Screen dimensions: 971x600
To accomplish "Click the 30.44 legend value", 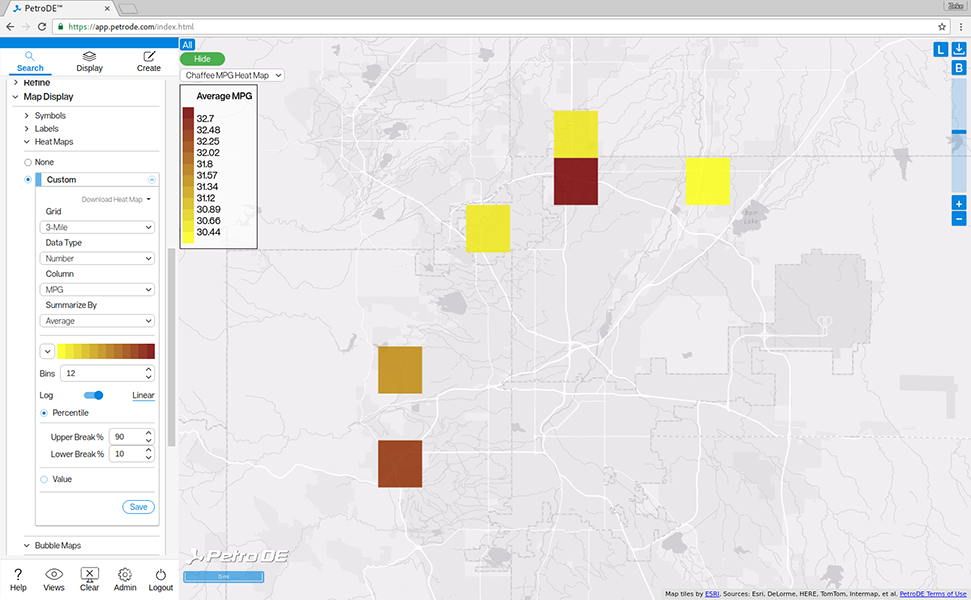I will (208, 232).
